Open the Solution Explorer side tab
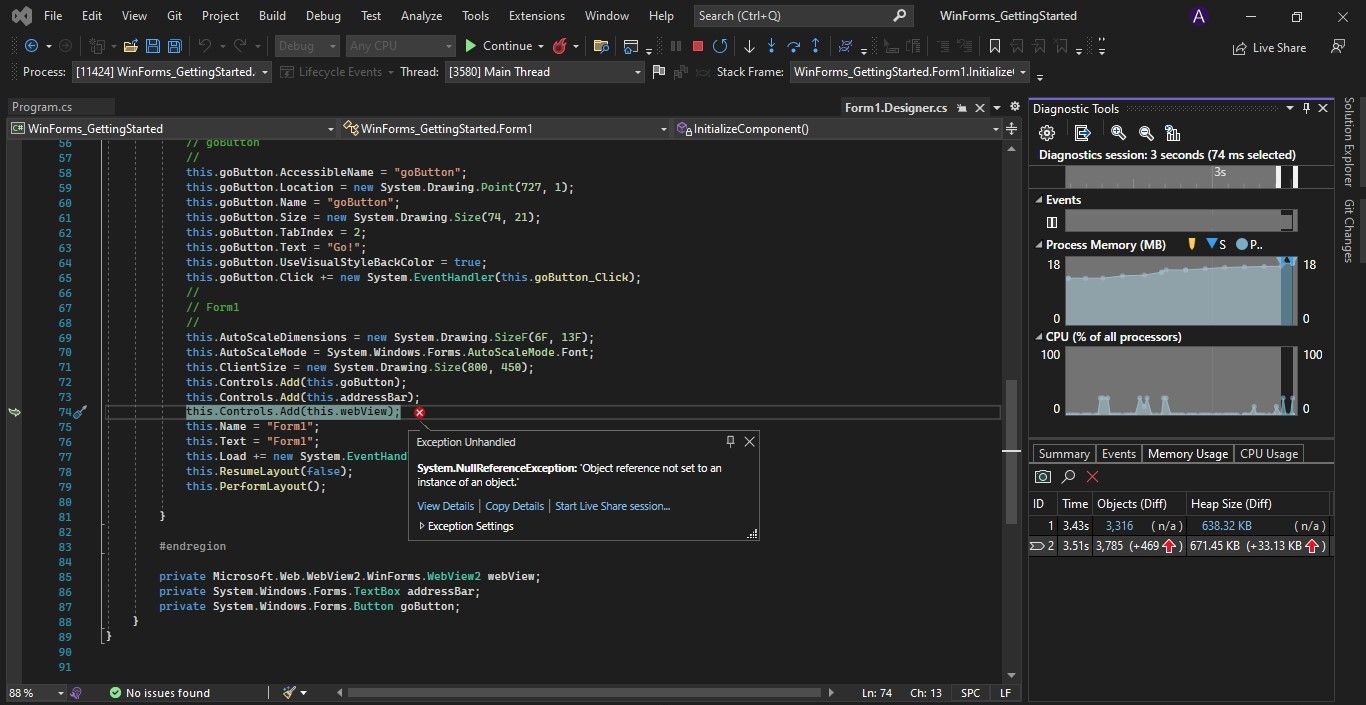 tap(1348, 142)
